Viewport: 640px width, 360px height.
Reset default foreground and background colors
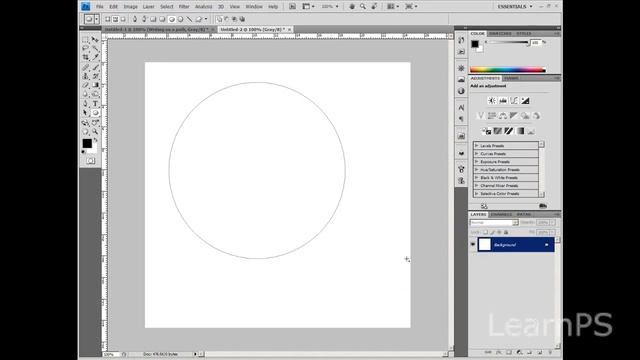pos(83,152)
